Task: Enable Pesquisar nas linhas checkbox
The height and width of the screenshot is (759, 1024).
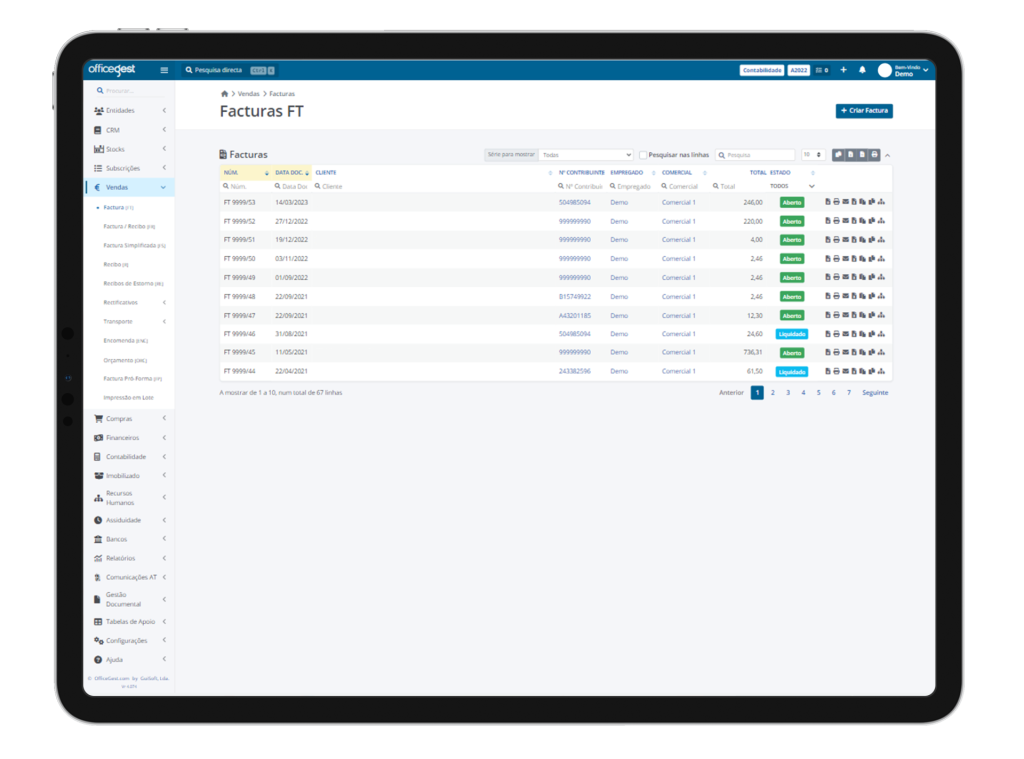Action: [643, 155]
